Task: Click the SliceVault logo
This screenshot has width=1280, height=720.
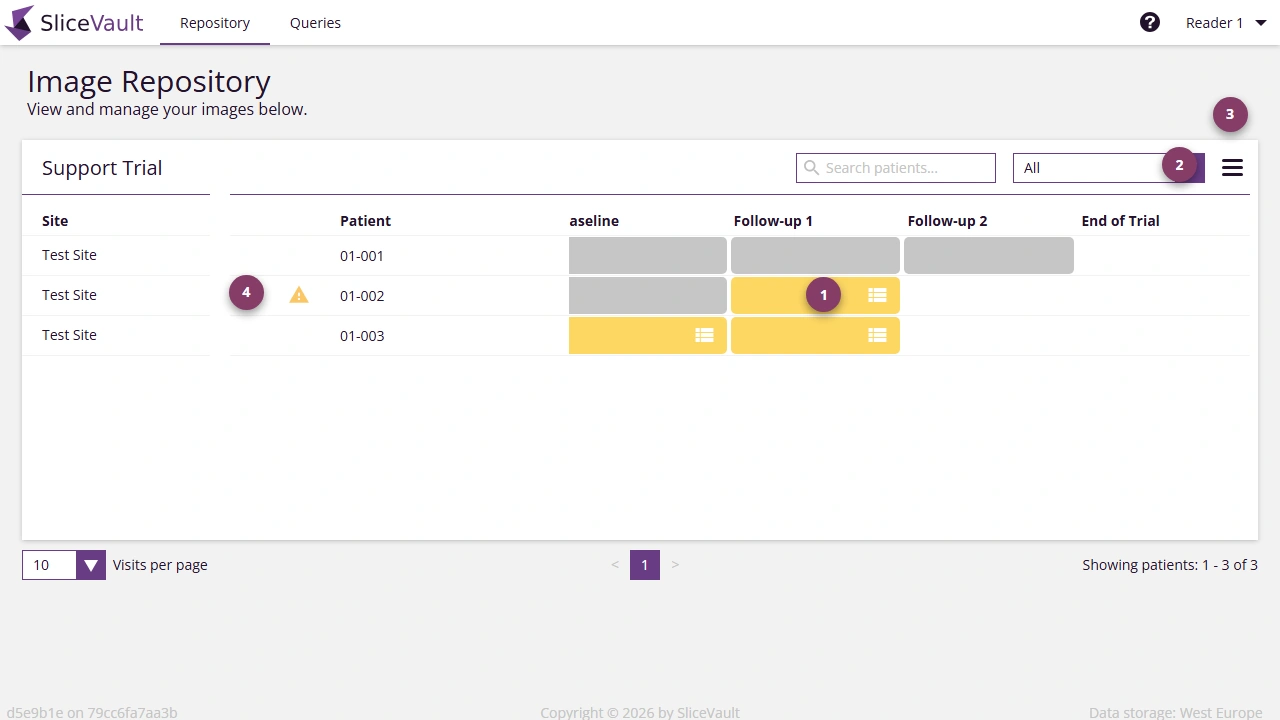Action: (x=75, y=23)
